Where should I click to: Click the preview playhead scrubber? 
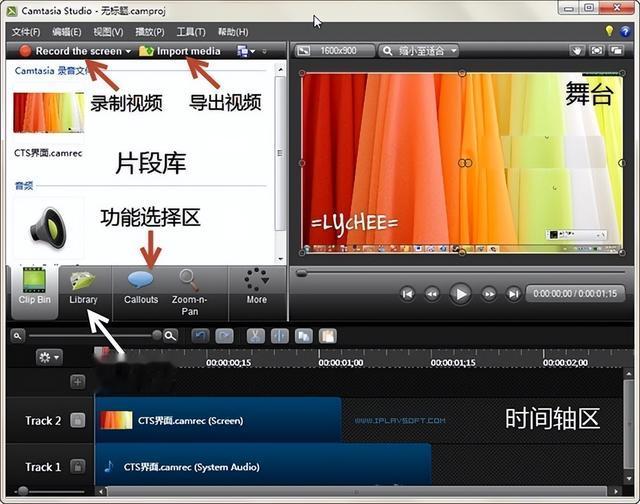pyautogui.click(x=302, y=273)
